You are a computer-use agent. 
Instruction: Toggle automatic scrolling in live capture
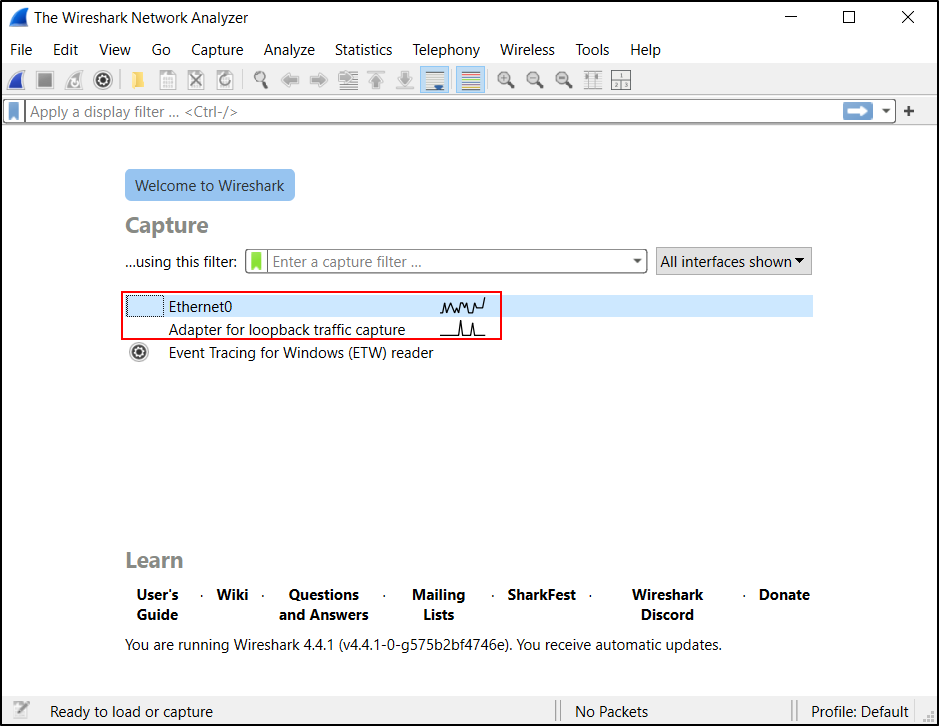click(x=435, y=80)
